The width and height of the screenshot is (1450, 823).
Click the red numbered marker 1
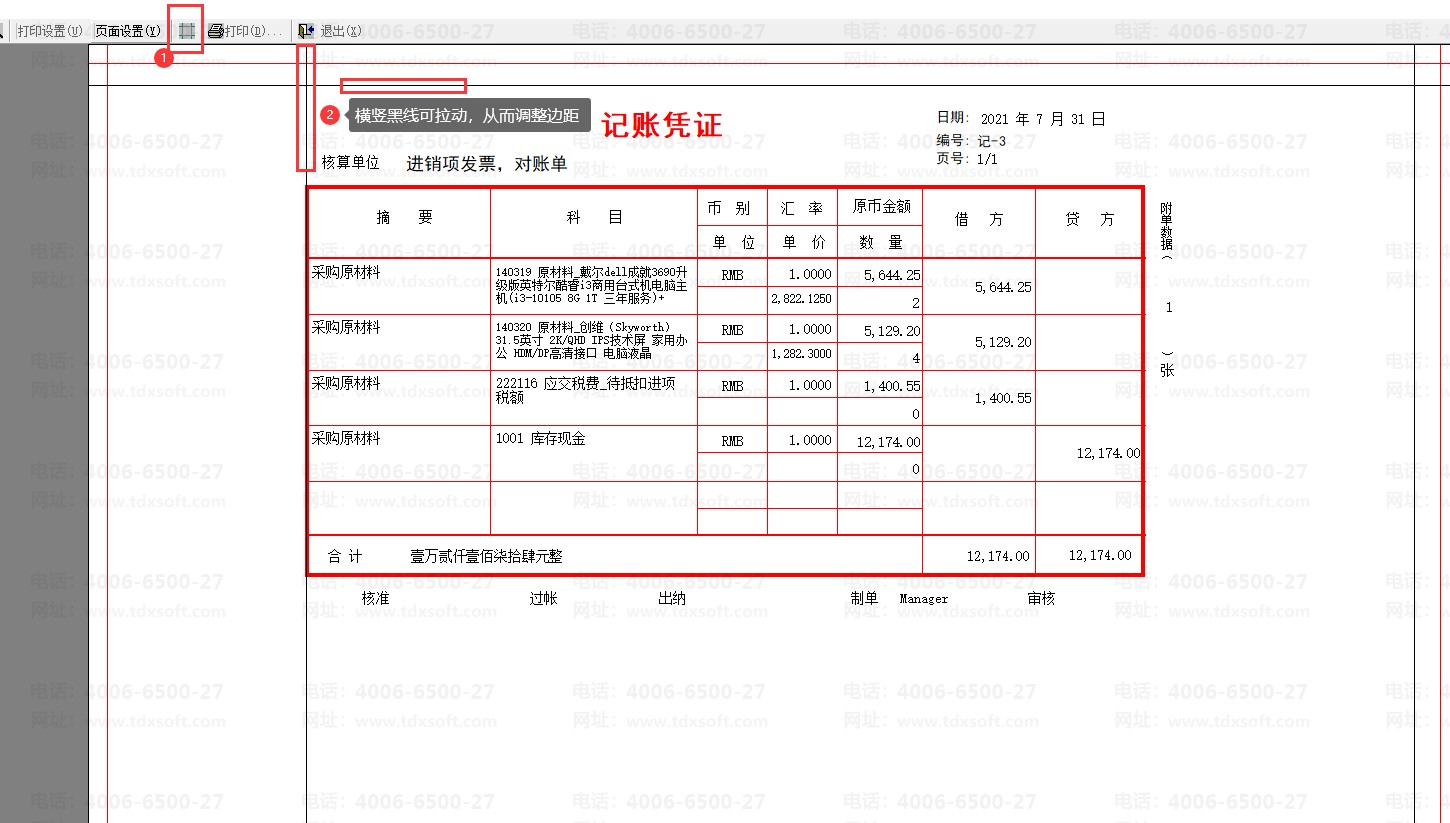(x=165, y=59)
